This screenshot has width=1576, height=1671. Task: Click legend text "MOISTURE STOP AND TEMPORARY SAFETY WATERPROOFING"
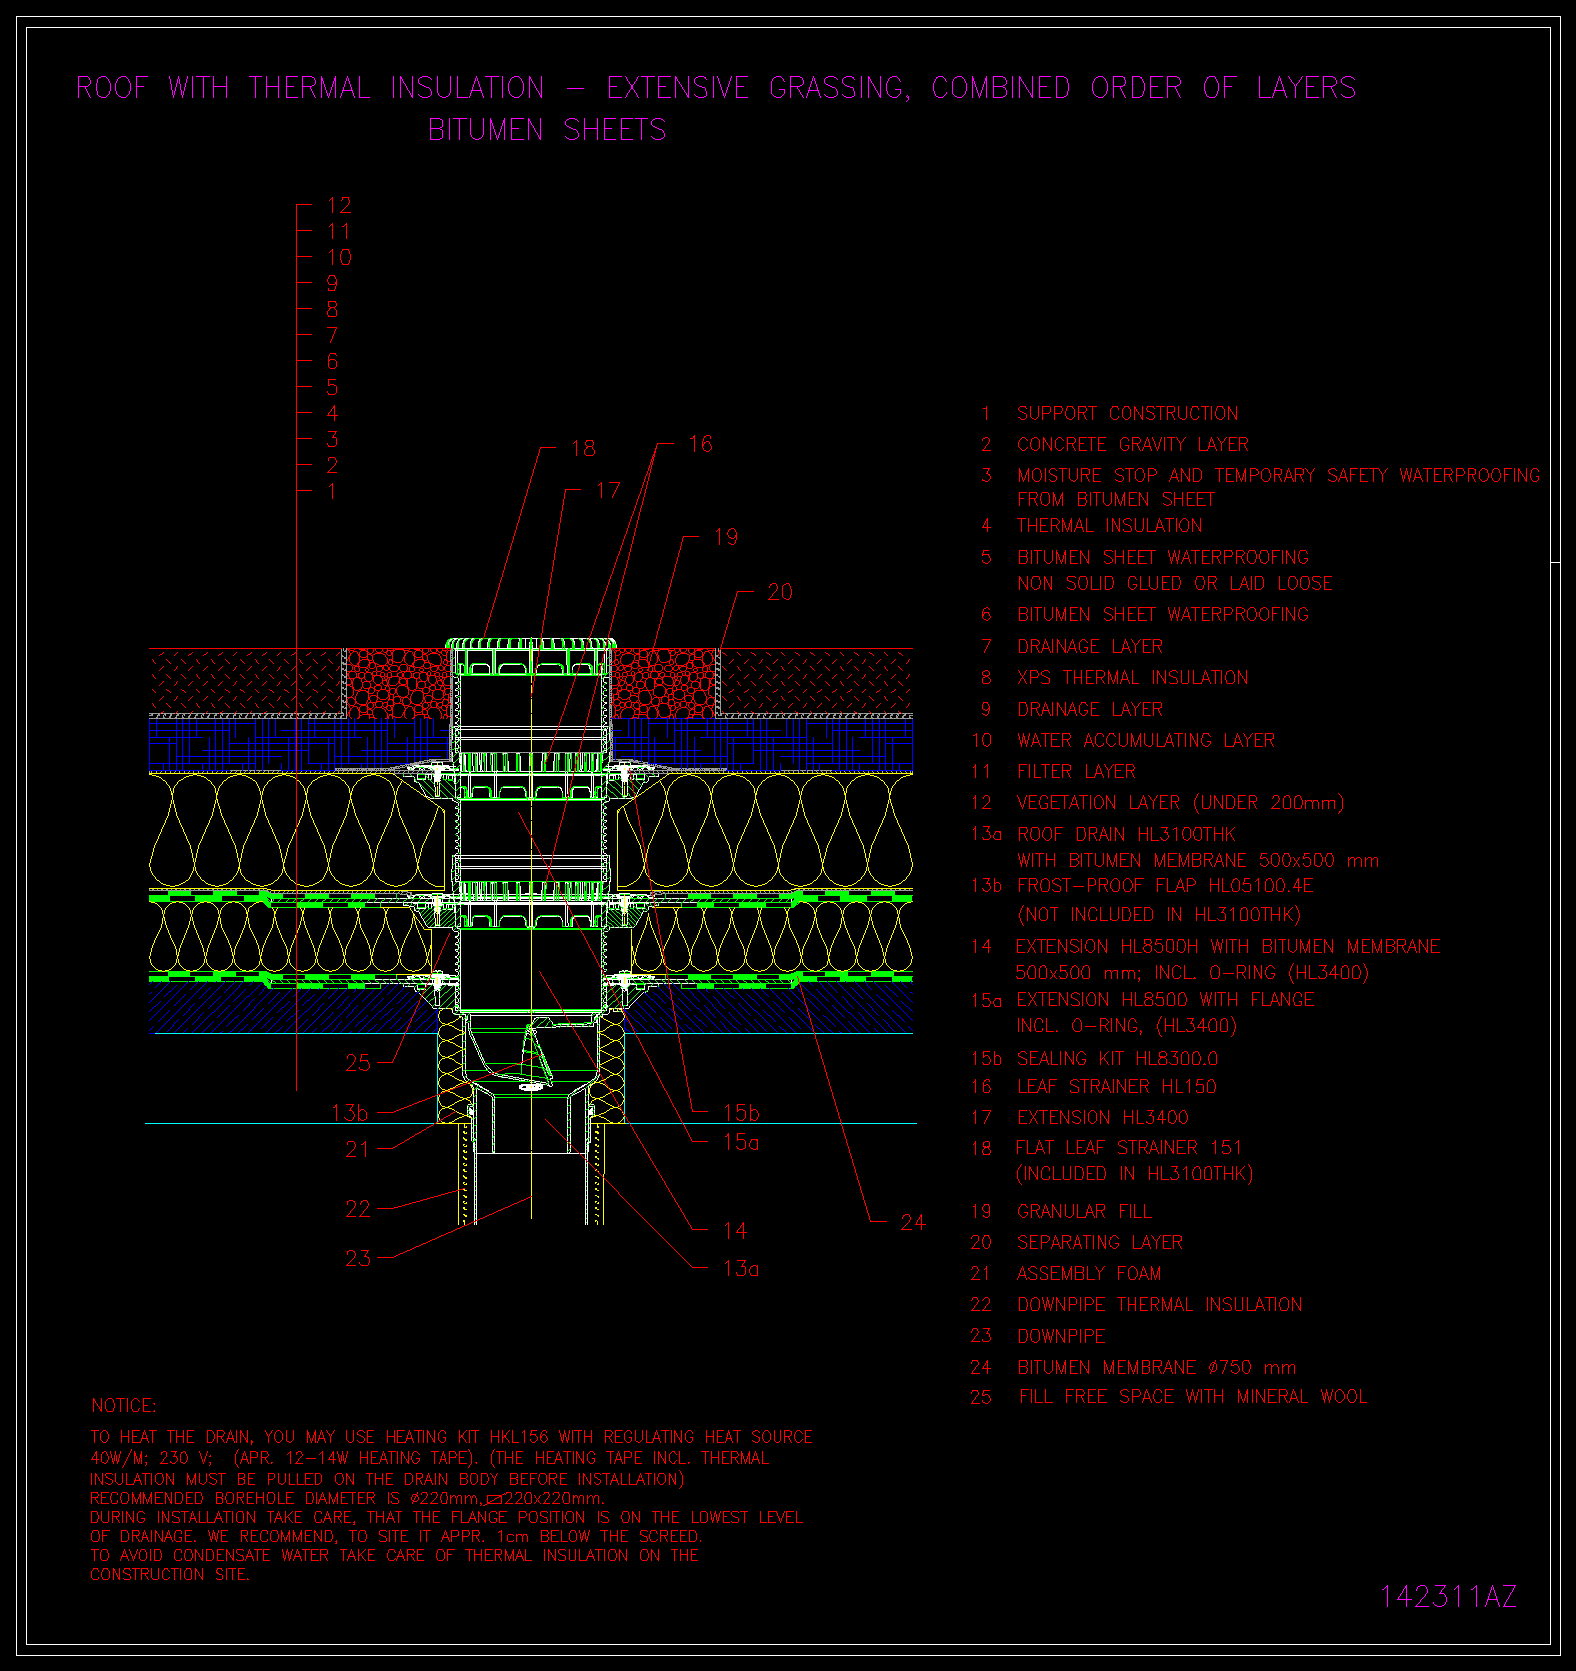click(1279, 475)
